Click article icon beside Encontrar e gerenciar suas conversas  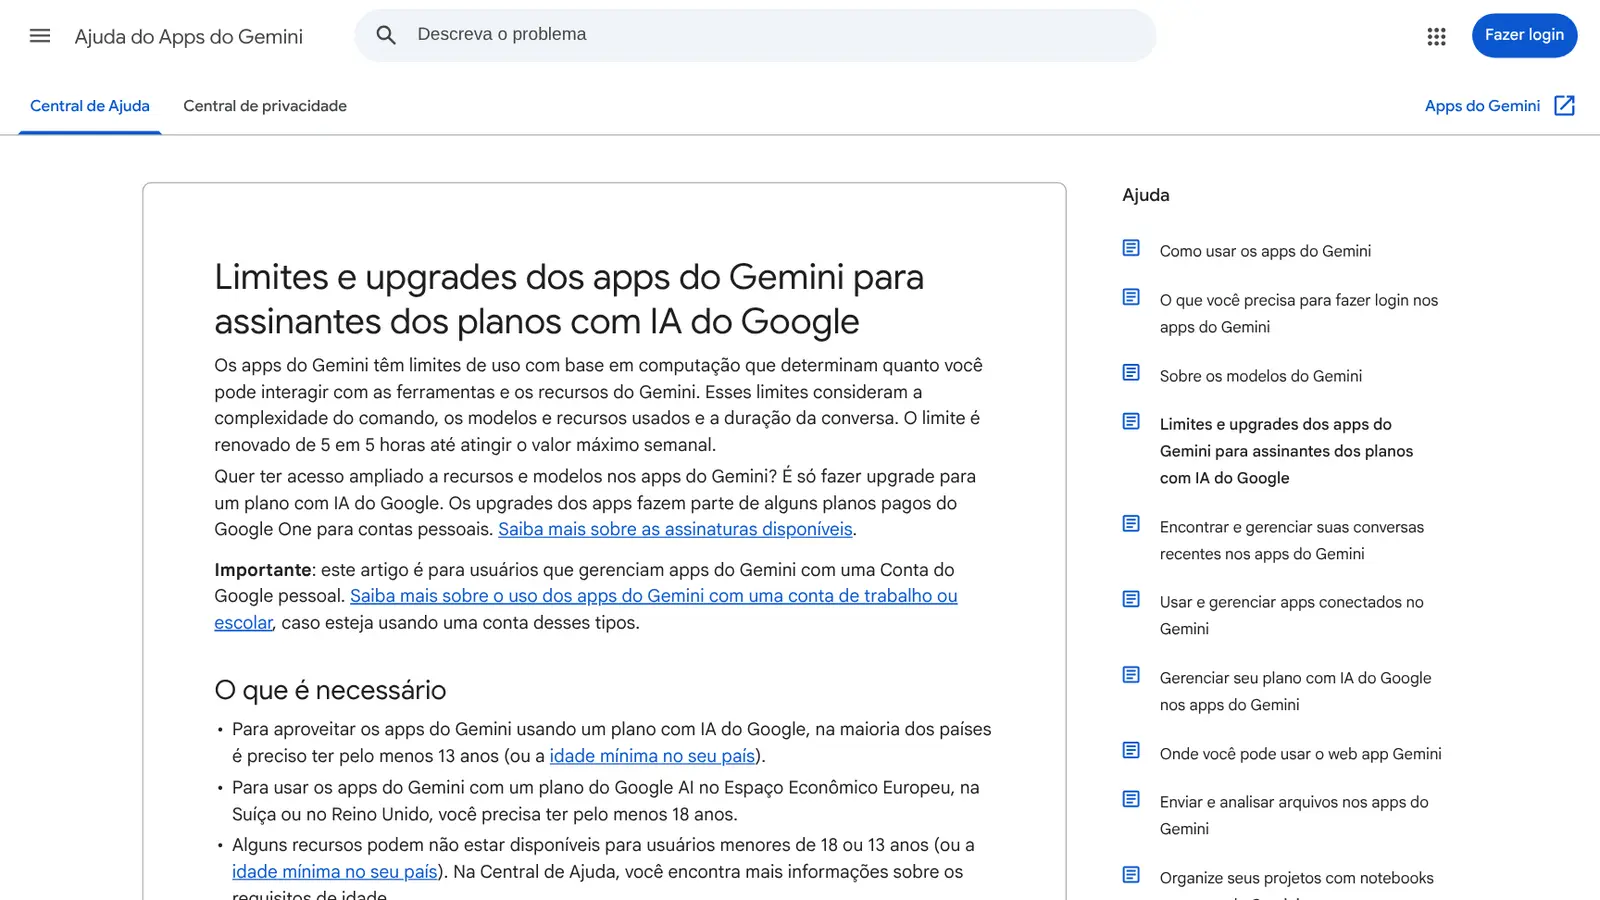tap(1131, 524)
